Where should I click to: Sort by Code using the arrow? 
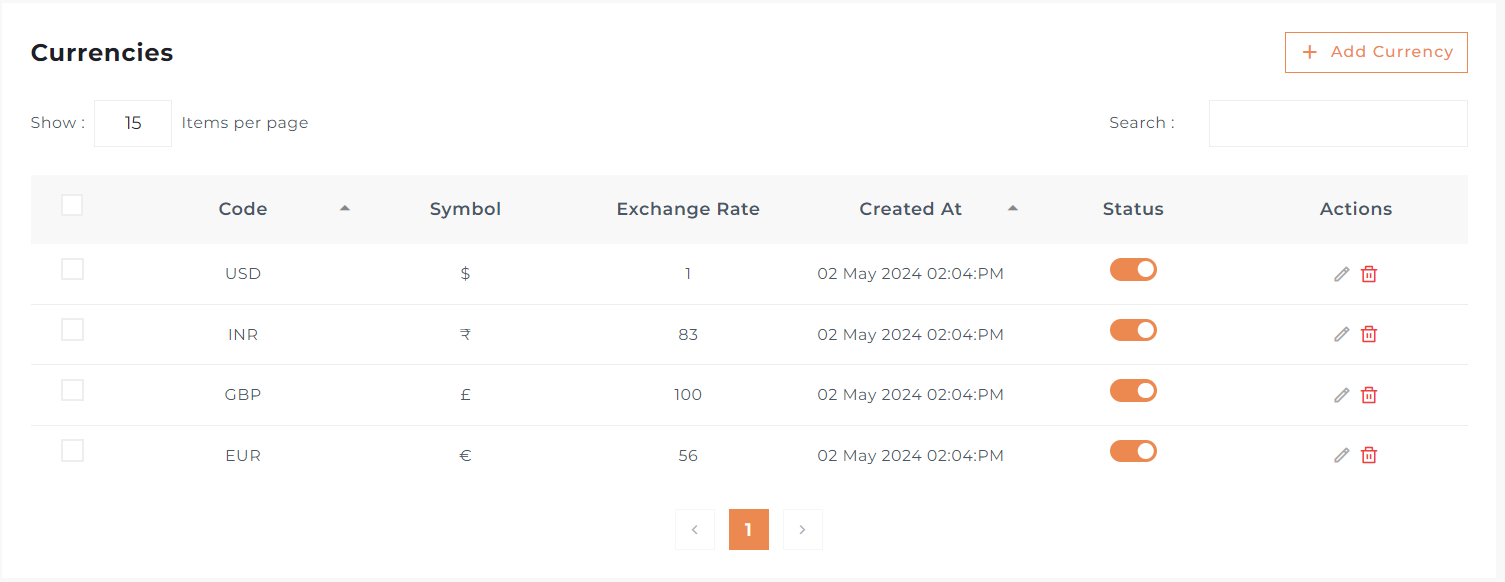coord(345,208)
